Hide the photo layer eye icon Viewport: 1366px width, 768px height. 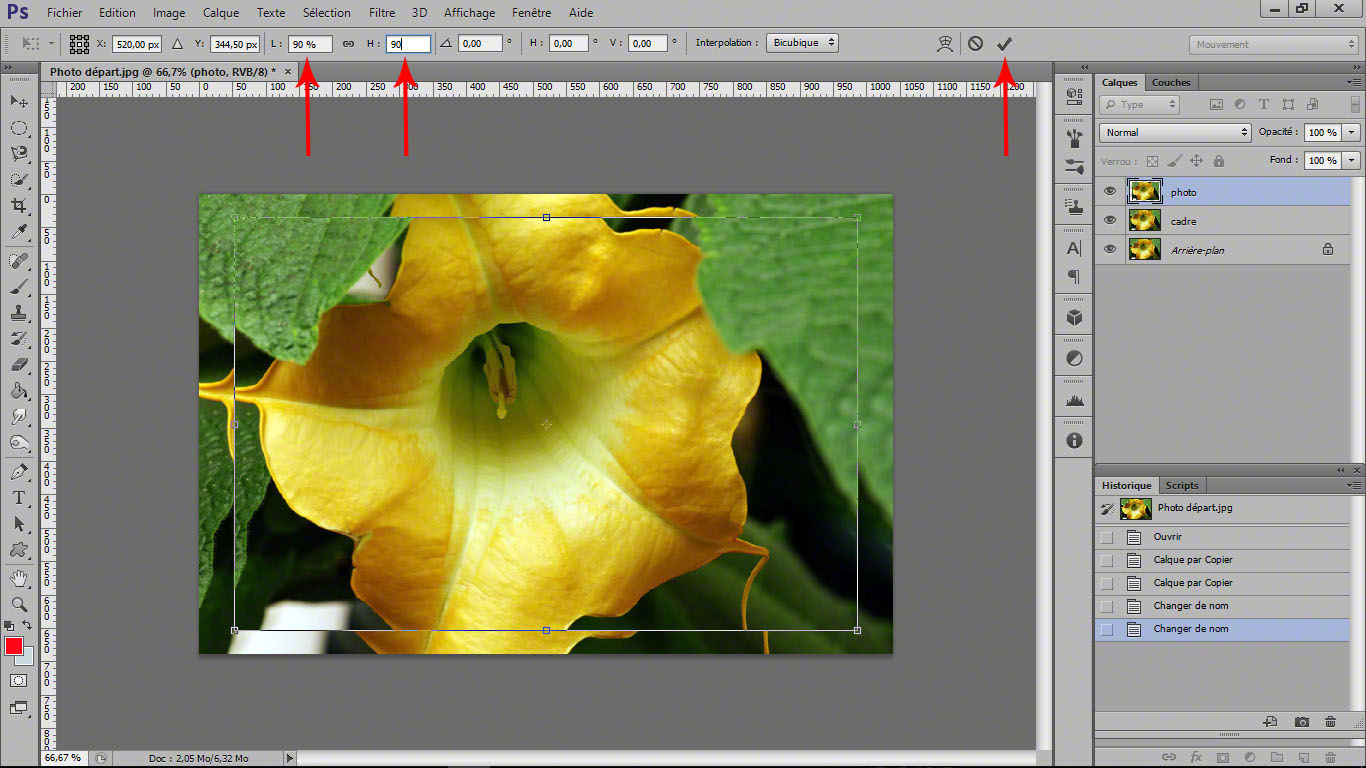pyautogui.click(x=1110, y=192)
